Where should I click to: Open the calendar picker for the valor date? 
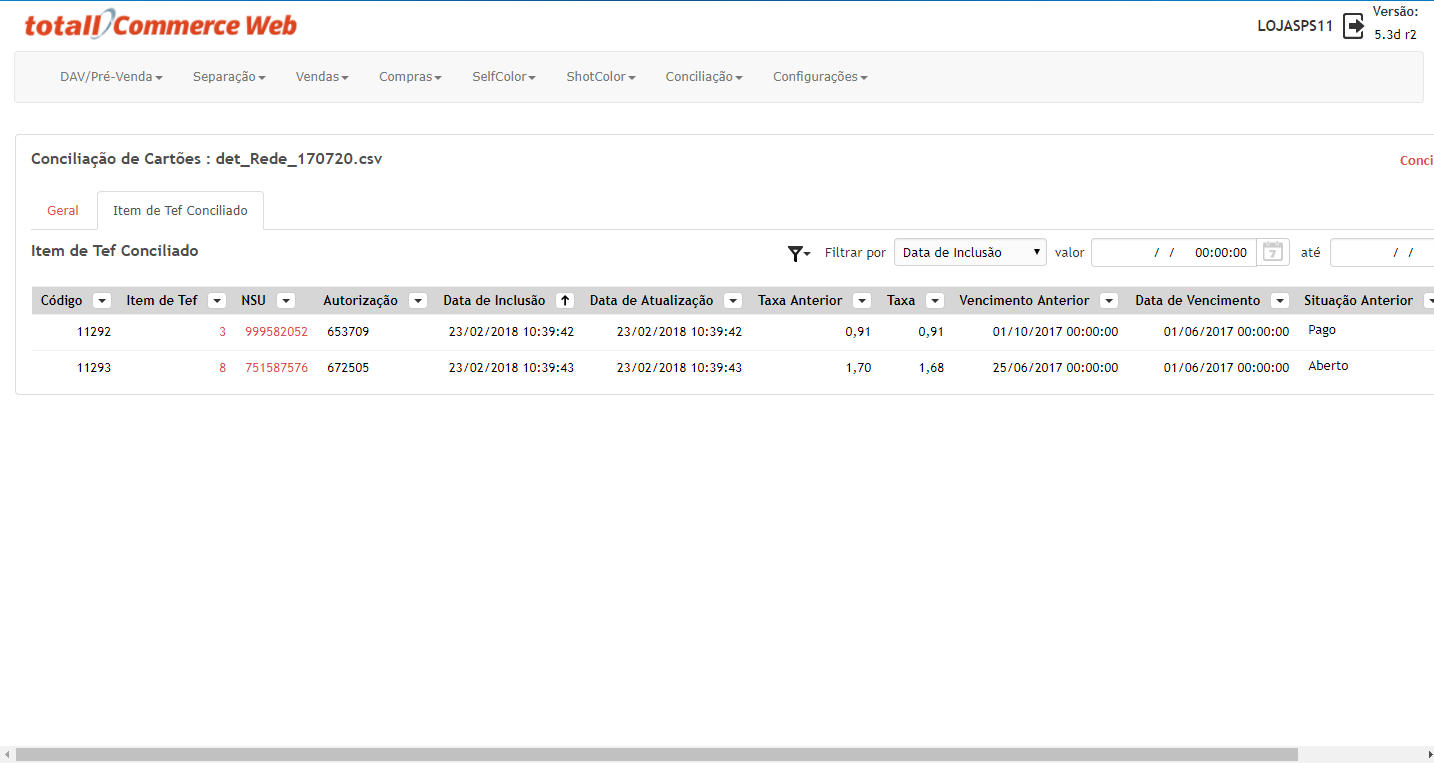point(1272,252)
